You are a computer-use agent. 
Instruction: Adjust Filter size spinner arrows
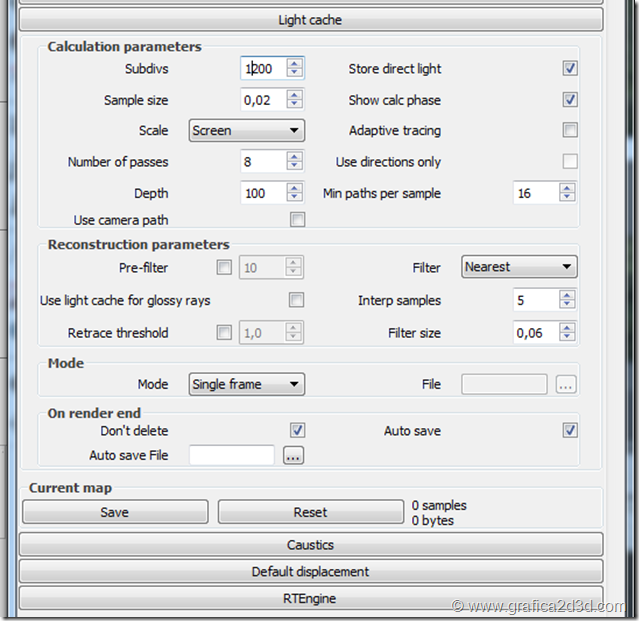tap(567, 333)
